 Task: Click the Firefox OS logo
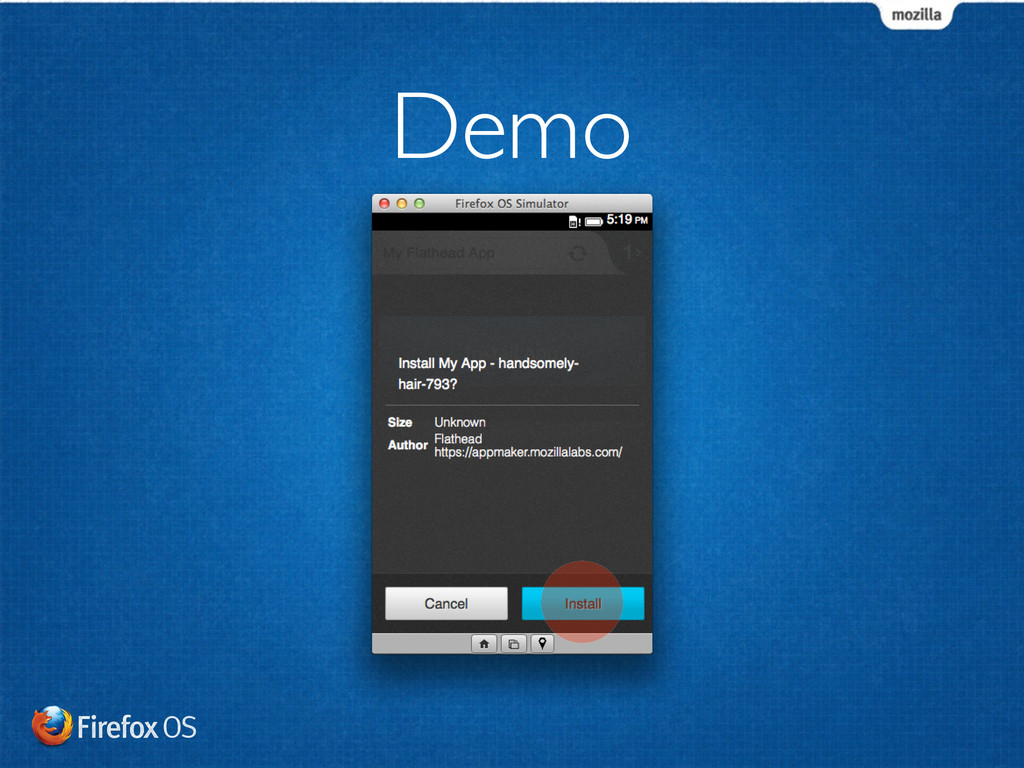[114, 726]
